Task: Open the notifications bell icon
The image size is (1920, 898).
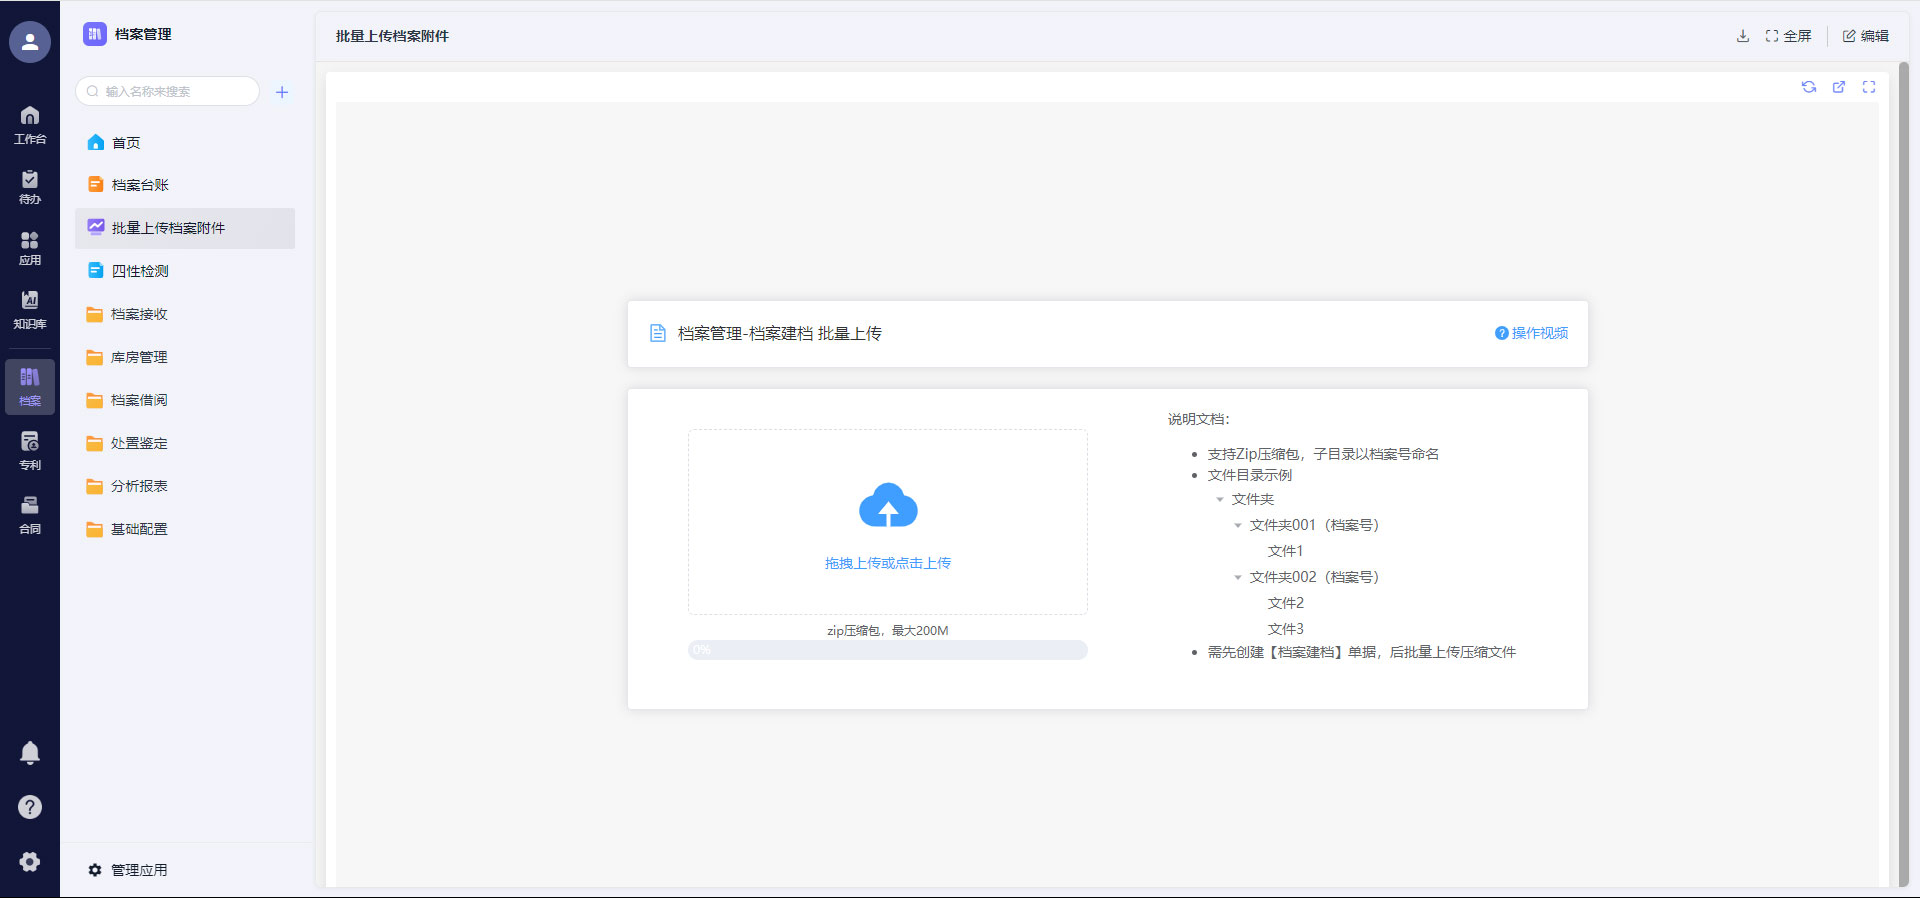Action: click(x=30, y=752)
